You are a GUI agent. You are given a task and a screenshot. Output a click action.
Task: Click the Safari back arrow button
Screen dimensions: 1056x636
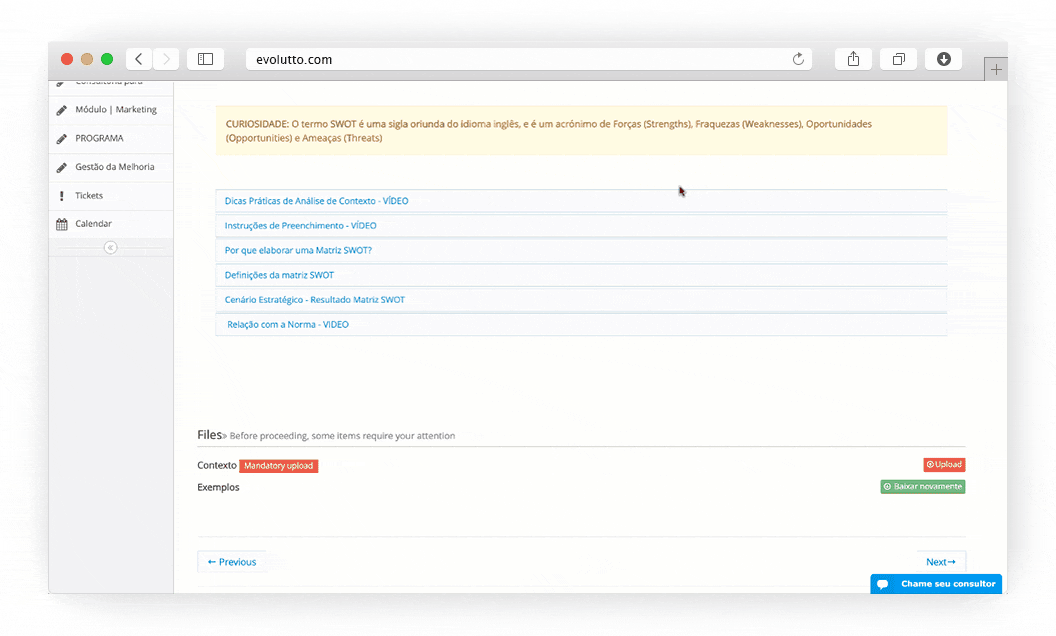139,59
